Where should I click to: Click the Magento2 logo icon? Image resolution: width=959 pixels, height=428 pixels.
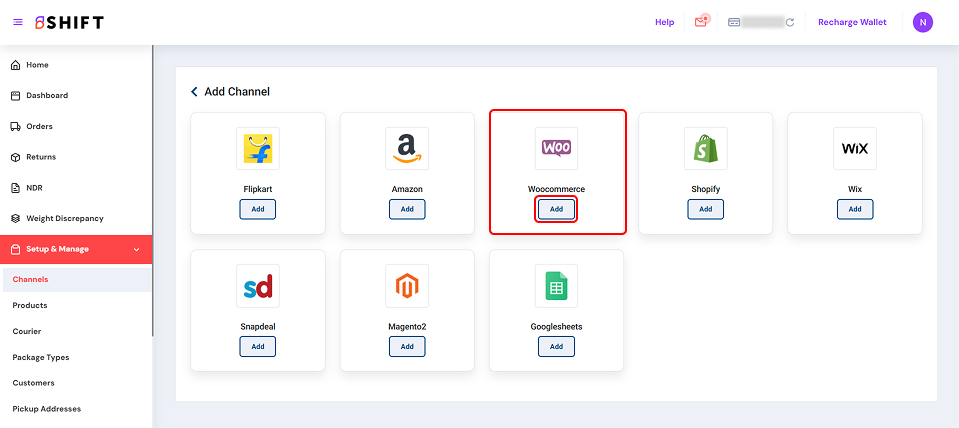(407, 286)
